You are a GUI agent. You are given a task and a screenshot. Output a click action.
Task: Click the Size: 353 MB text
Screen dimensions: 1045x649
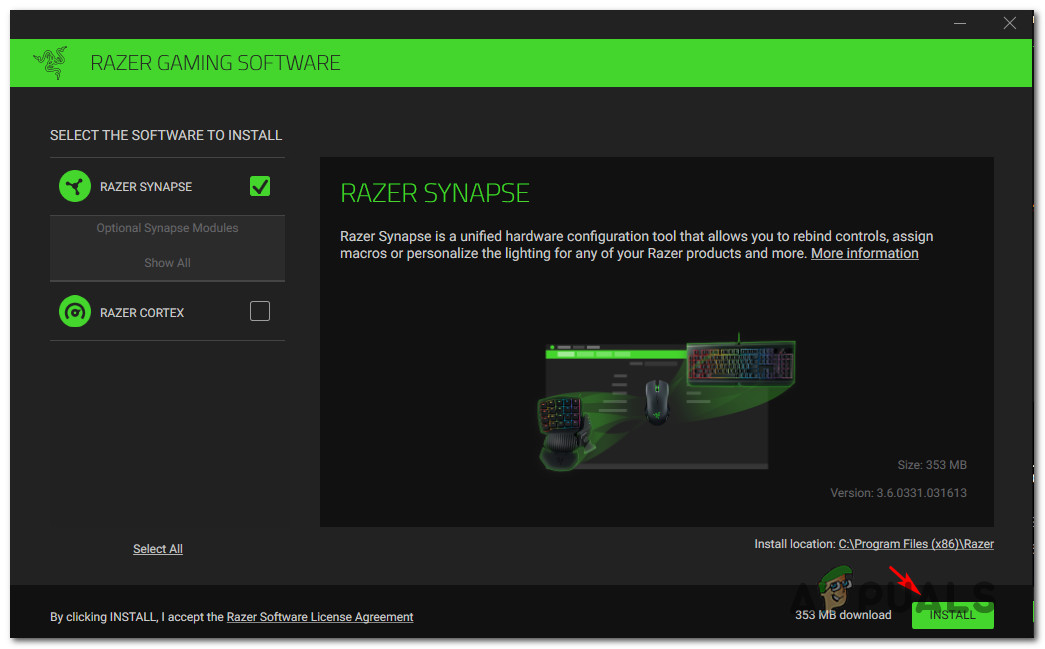932,465
